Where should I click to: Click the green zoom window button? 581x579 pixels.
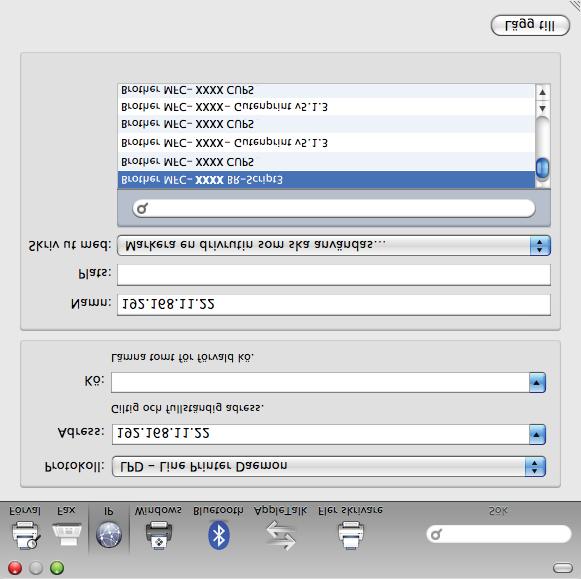tap(57, 568)
